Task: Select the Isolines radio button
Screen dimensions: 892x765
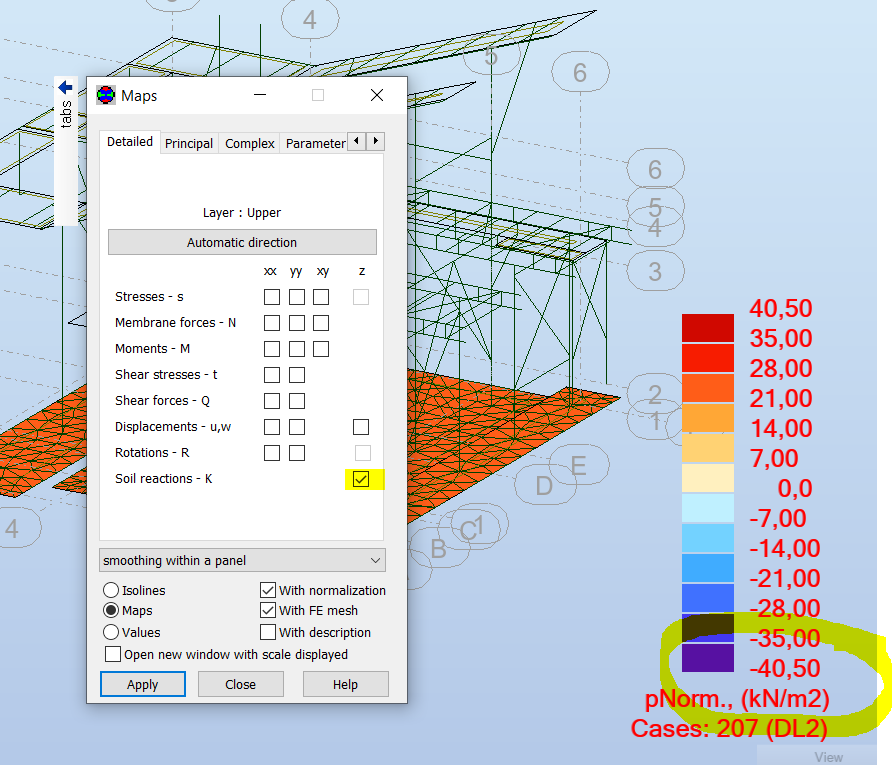Action: pos(110,590)
